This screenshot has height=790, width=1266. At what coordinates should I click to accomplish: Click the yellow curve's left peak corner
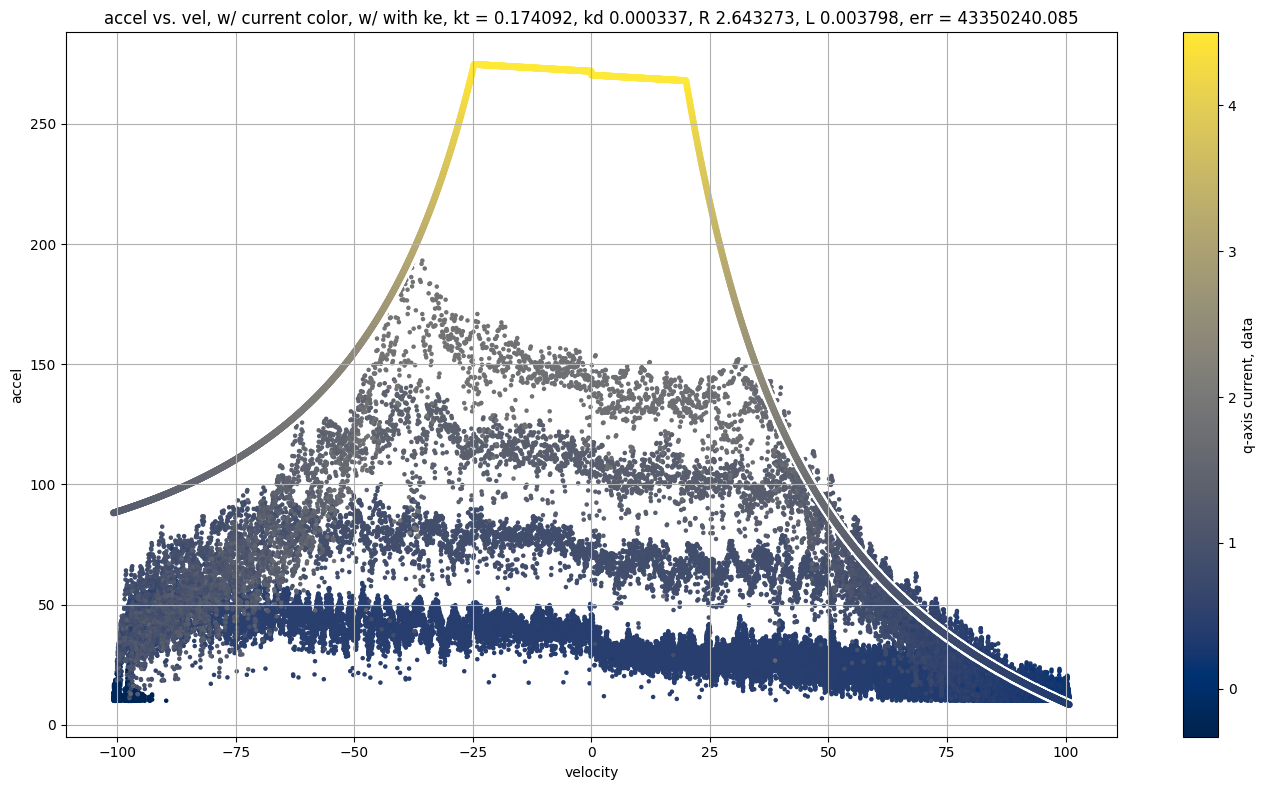(473, 65)
